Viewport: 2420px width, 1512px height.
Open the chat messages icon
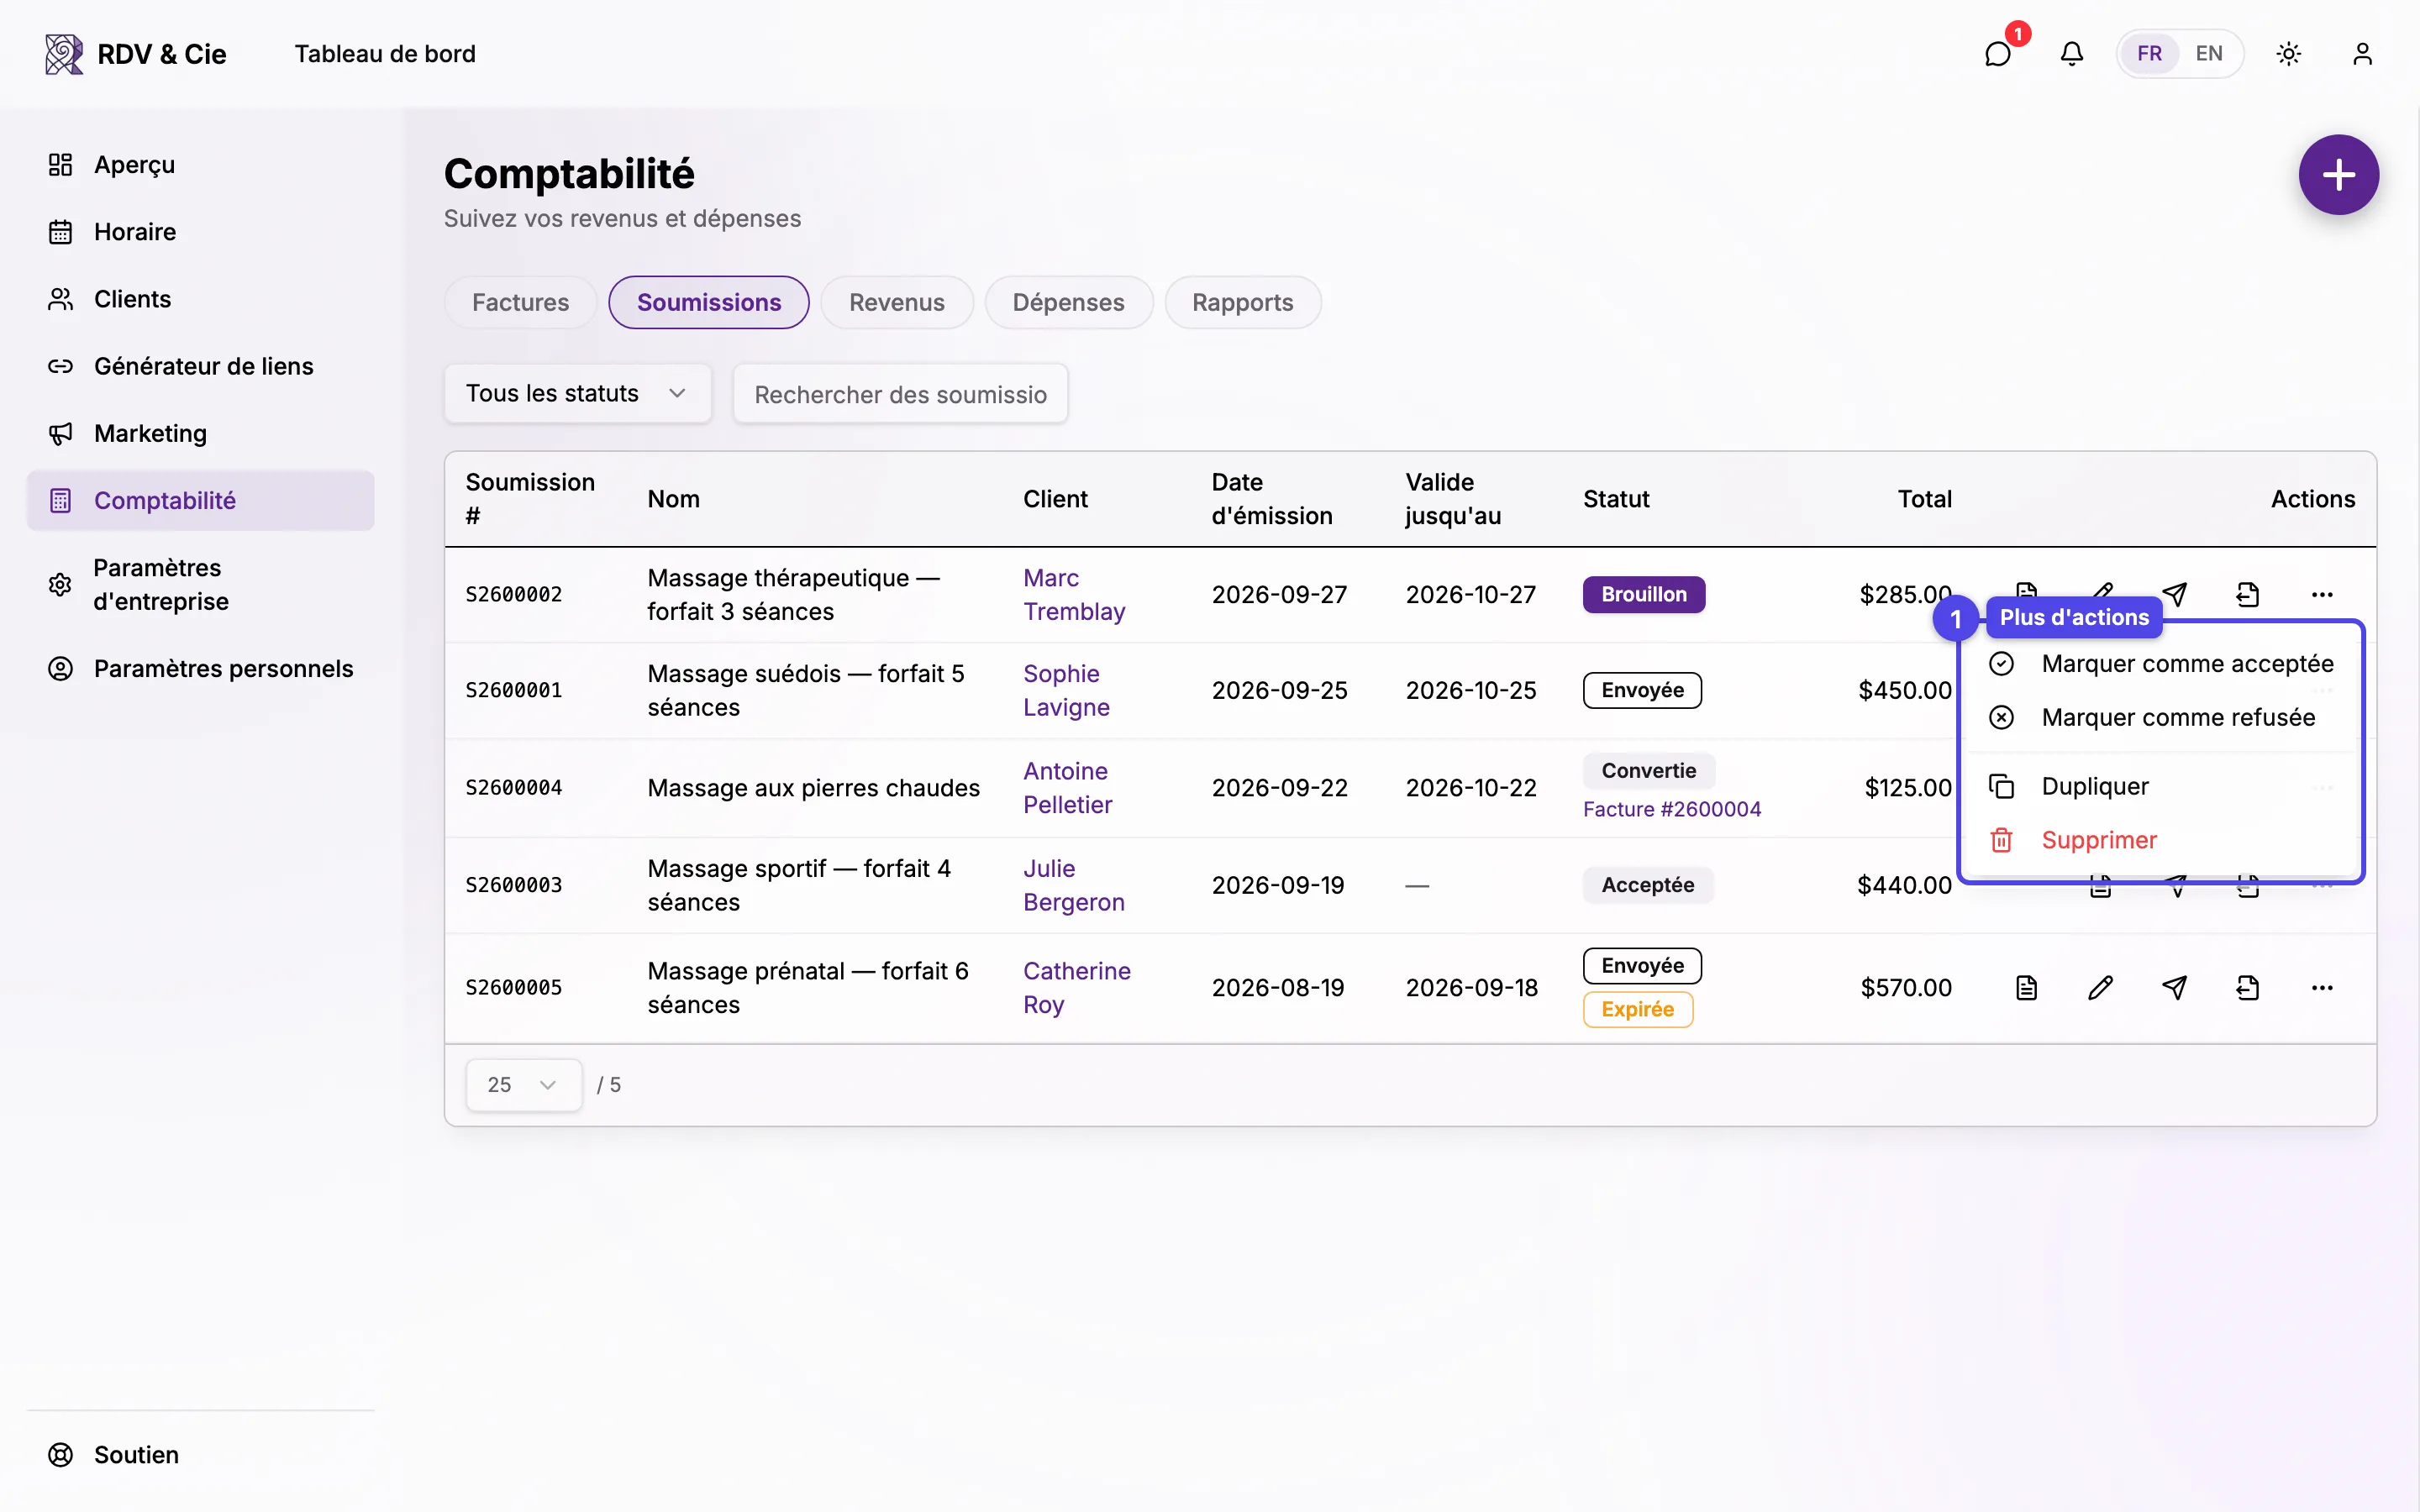1997,54
